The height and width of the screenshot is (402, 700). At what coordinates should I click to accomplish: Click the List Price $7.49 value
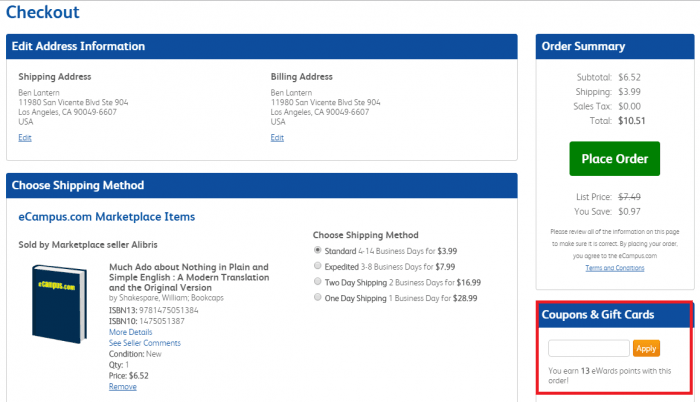[x=629, y=197]
